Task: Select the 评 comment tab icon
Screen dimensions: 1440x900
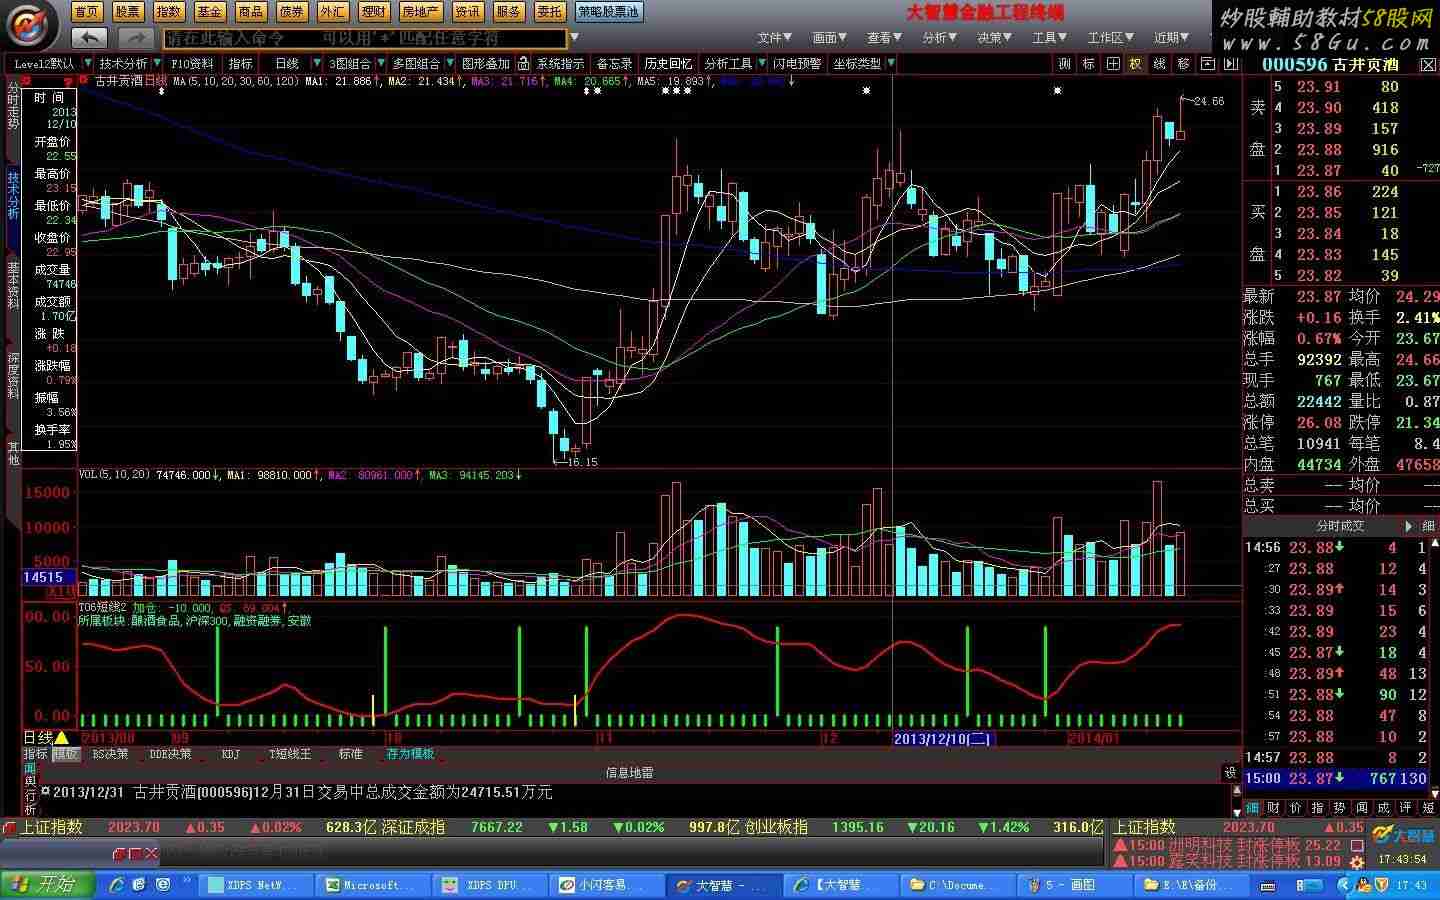Action: coord(1406,807)
